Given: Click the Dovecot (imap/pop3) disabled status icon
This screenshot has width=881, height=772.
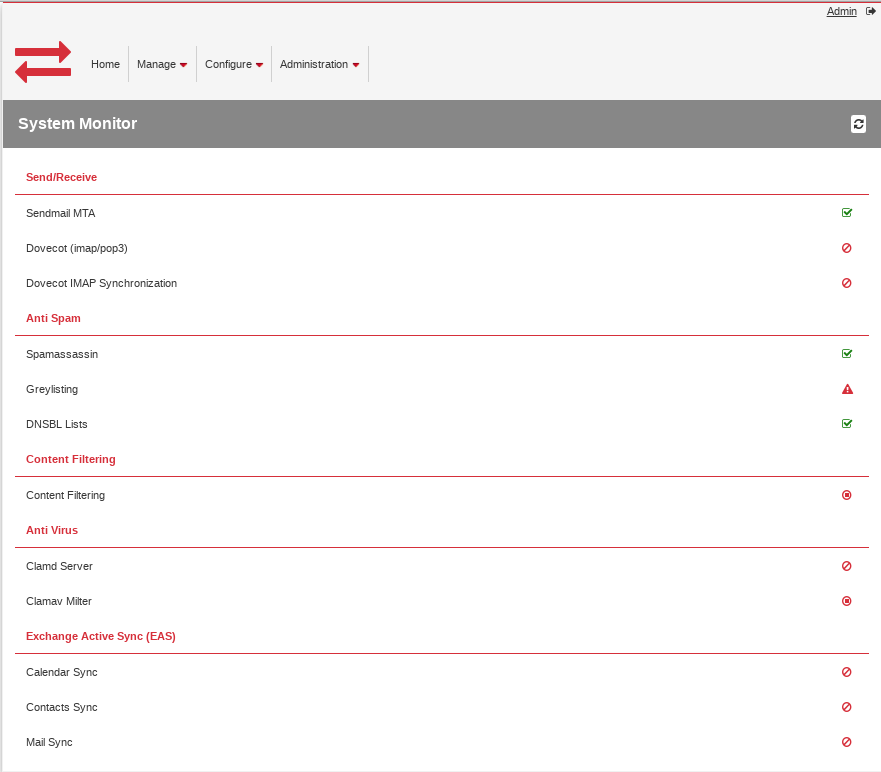Looking at the screenshot, I should tap(847, 248).
